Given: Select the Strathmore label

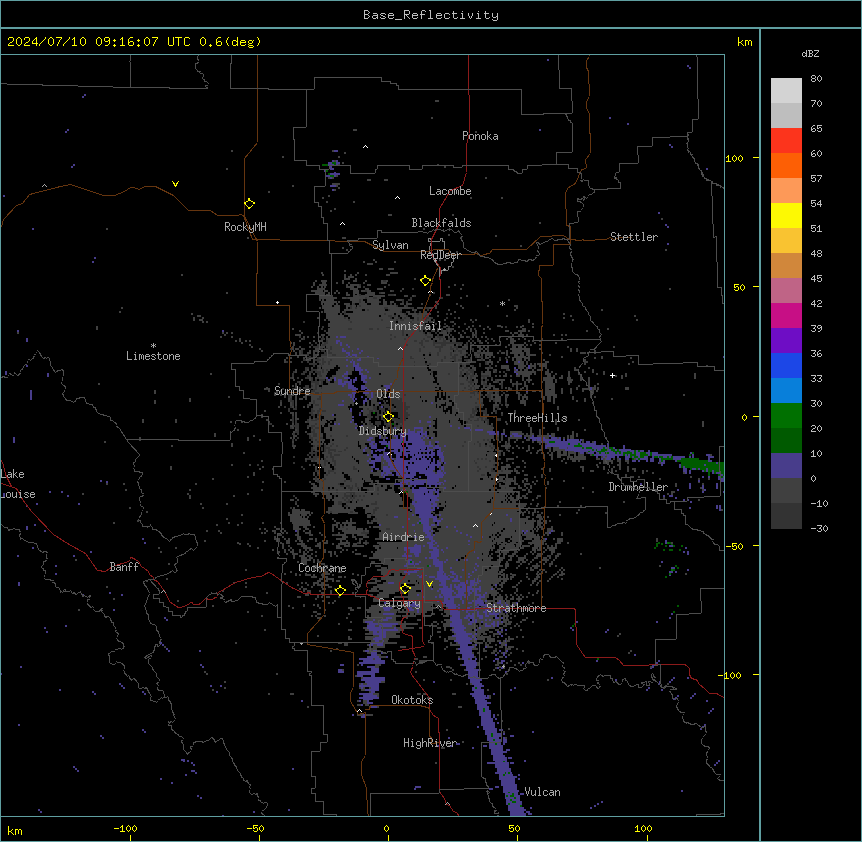Looking at the screenshot, I should (x=516, y=608).
